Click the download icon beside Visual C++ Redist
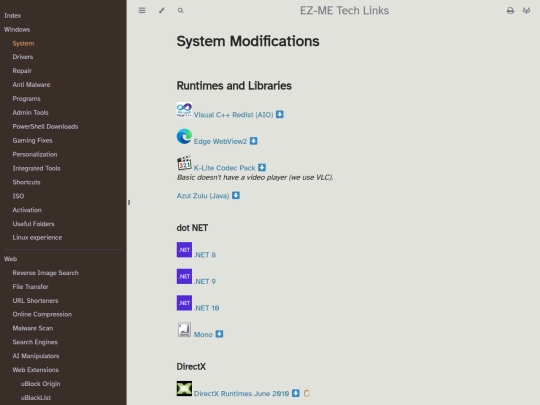Viewport: 540px width, 405px height. click(x=280, y=114)
